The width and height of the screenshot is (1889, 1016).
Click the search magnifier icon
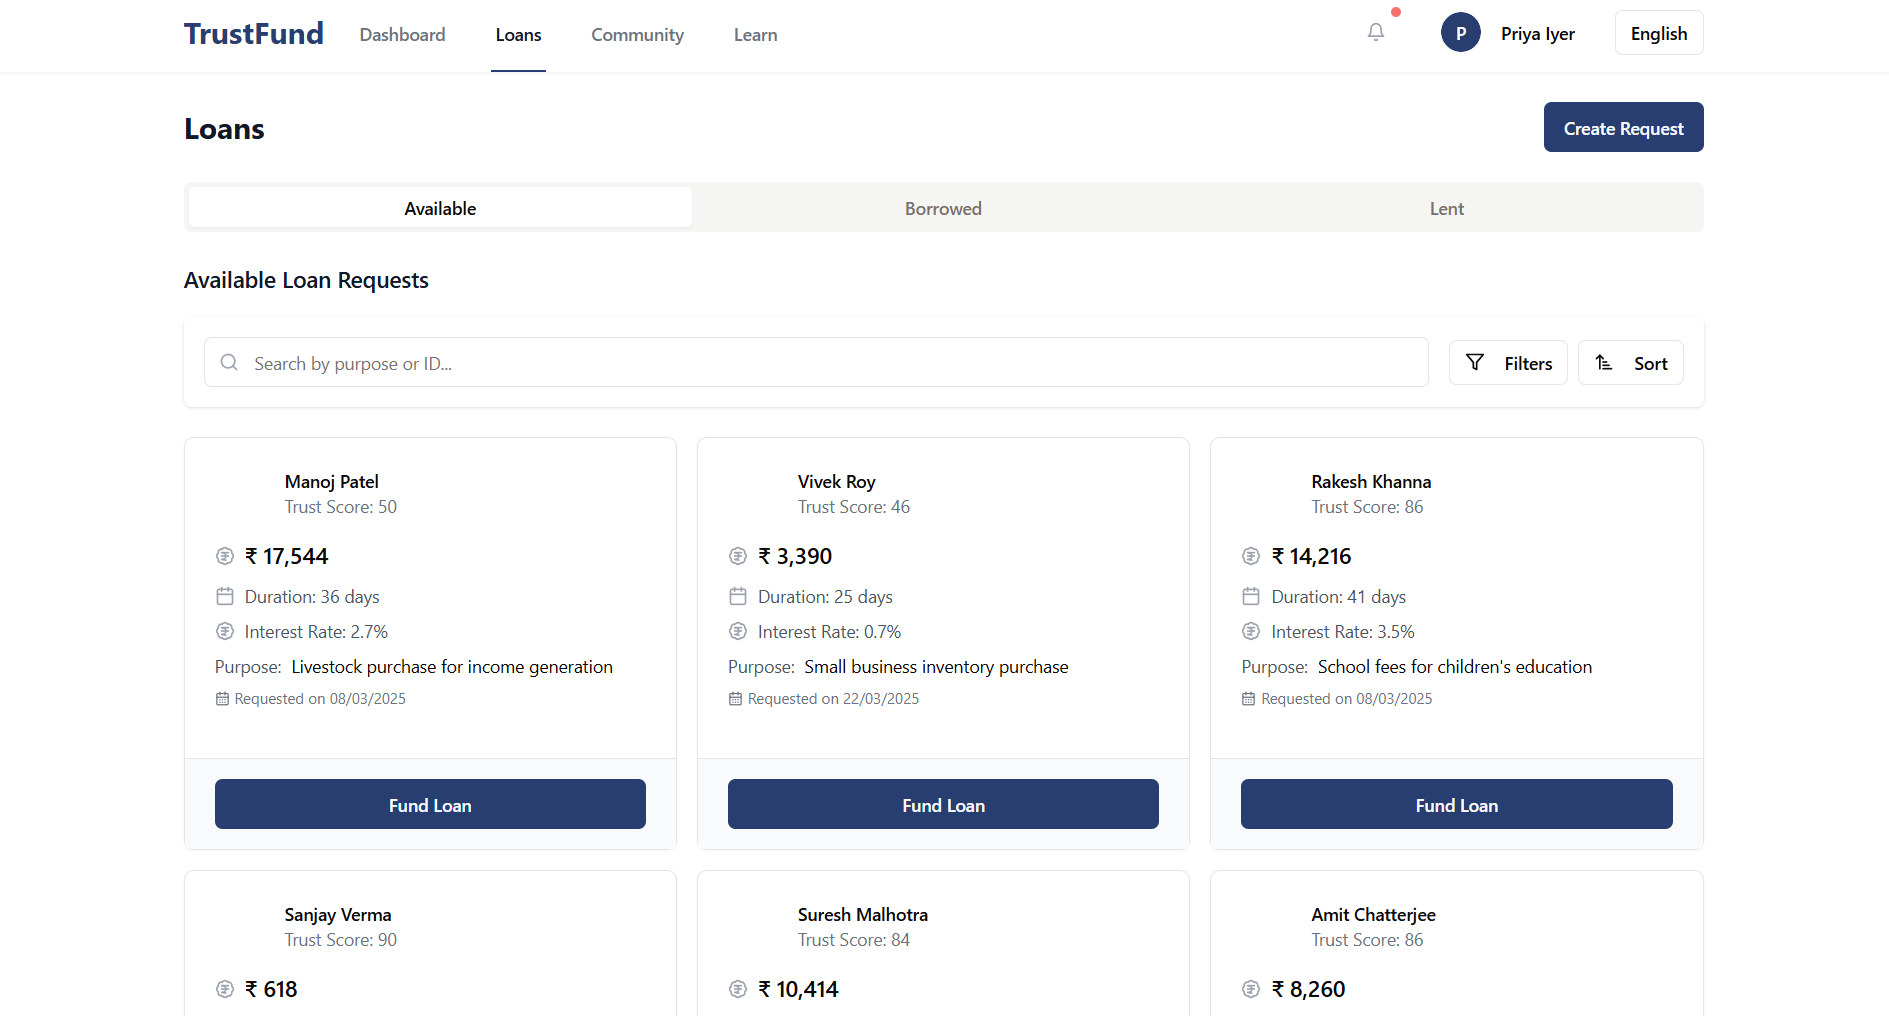(229, 362)
